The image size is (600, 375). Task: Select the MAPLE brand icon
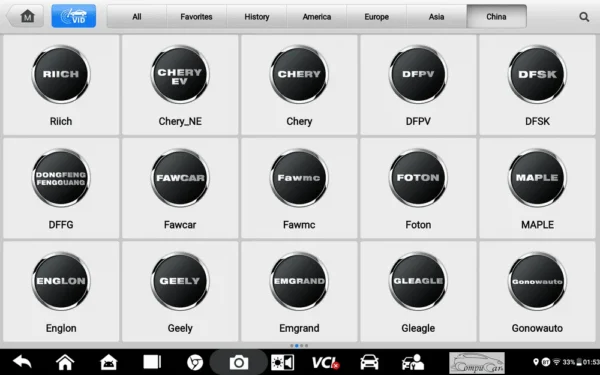537,178
